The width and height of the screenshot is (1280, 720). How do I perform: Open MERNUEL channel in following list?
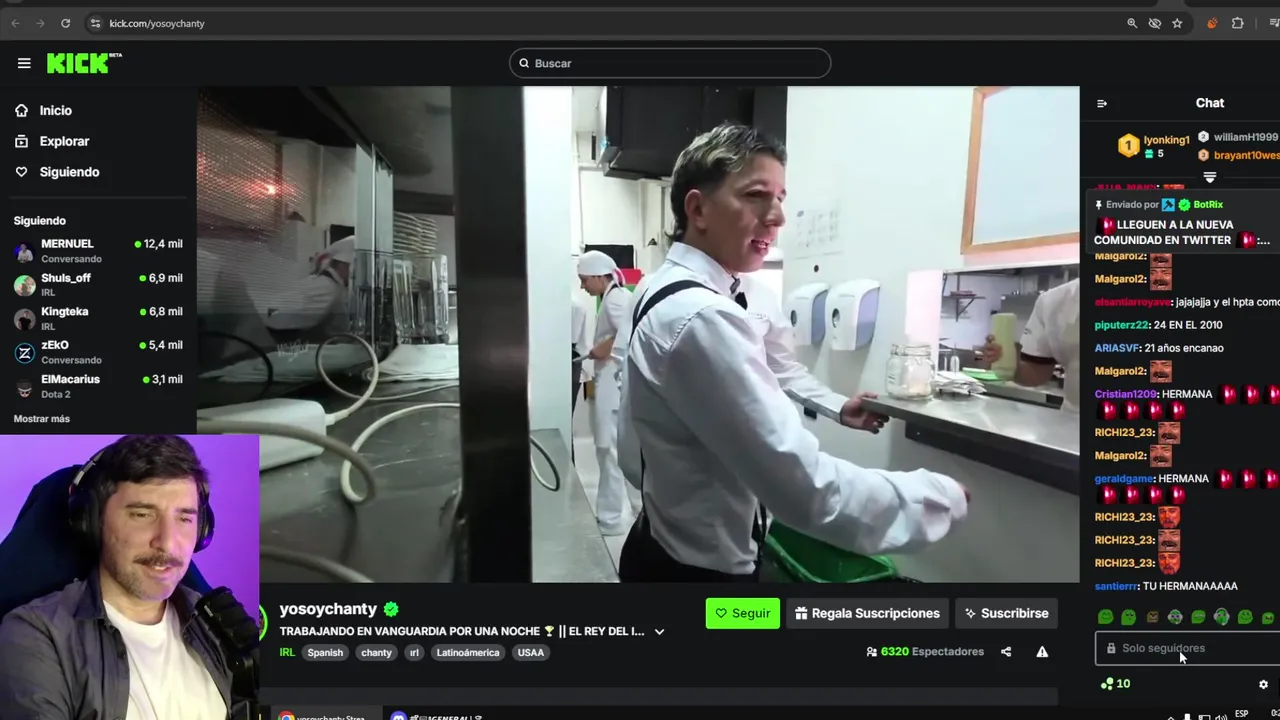pyautogui.click(x=98, y=251)
